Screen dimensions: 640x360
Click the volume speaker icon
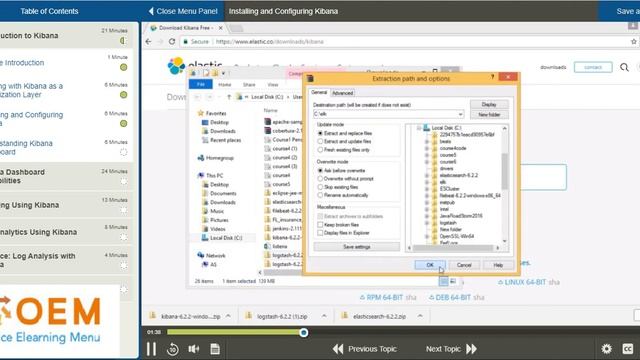pyautogui.click(x=193, y=349)
